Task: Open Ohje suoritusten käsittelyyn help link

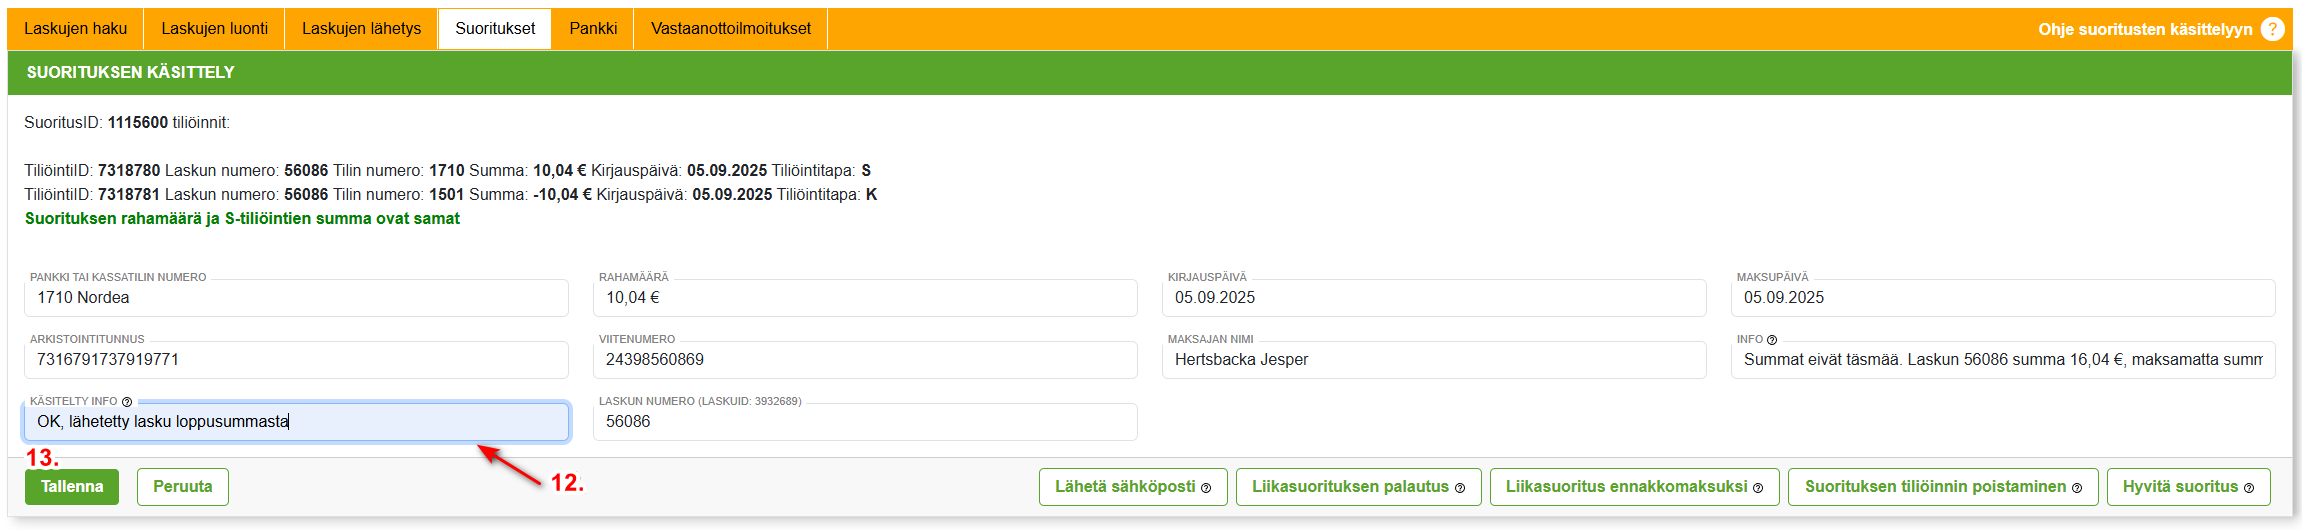Action: coord(2145,30)
